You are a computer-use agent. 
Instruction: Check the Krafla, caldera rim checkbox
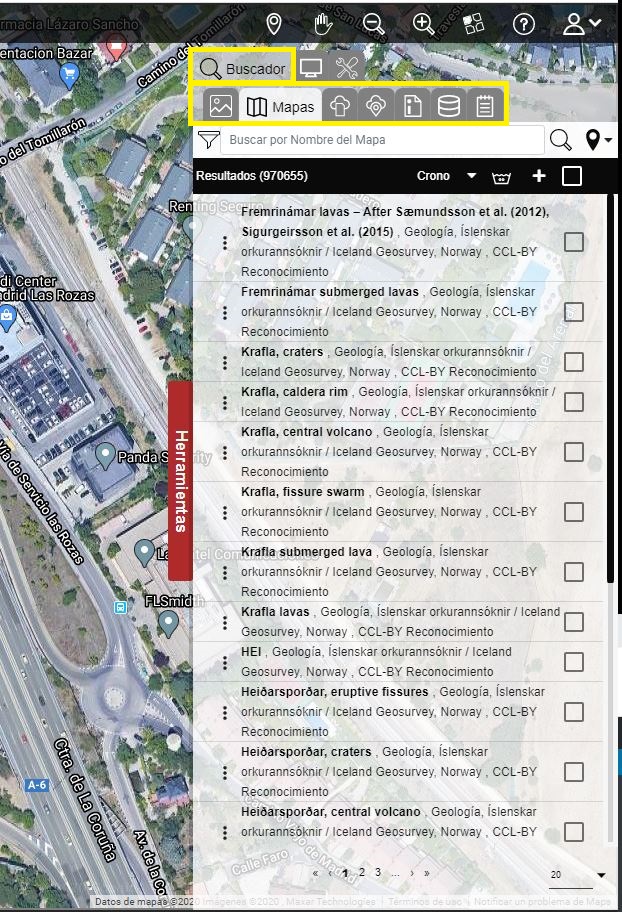(x=574, y=402)
